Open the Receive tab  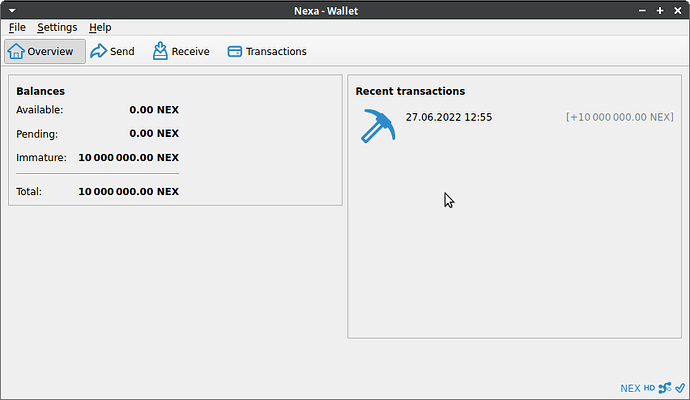pyautogui.click(x=181, y=51)
